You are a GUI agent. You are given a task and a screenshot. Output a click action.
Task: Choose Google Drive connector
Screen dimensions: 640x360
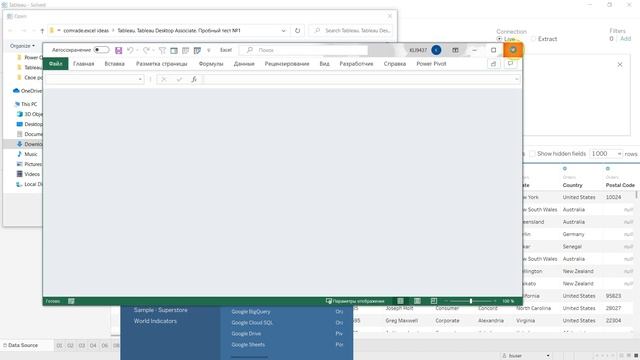coord(246,333)
